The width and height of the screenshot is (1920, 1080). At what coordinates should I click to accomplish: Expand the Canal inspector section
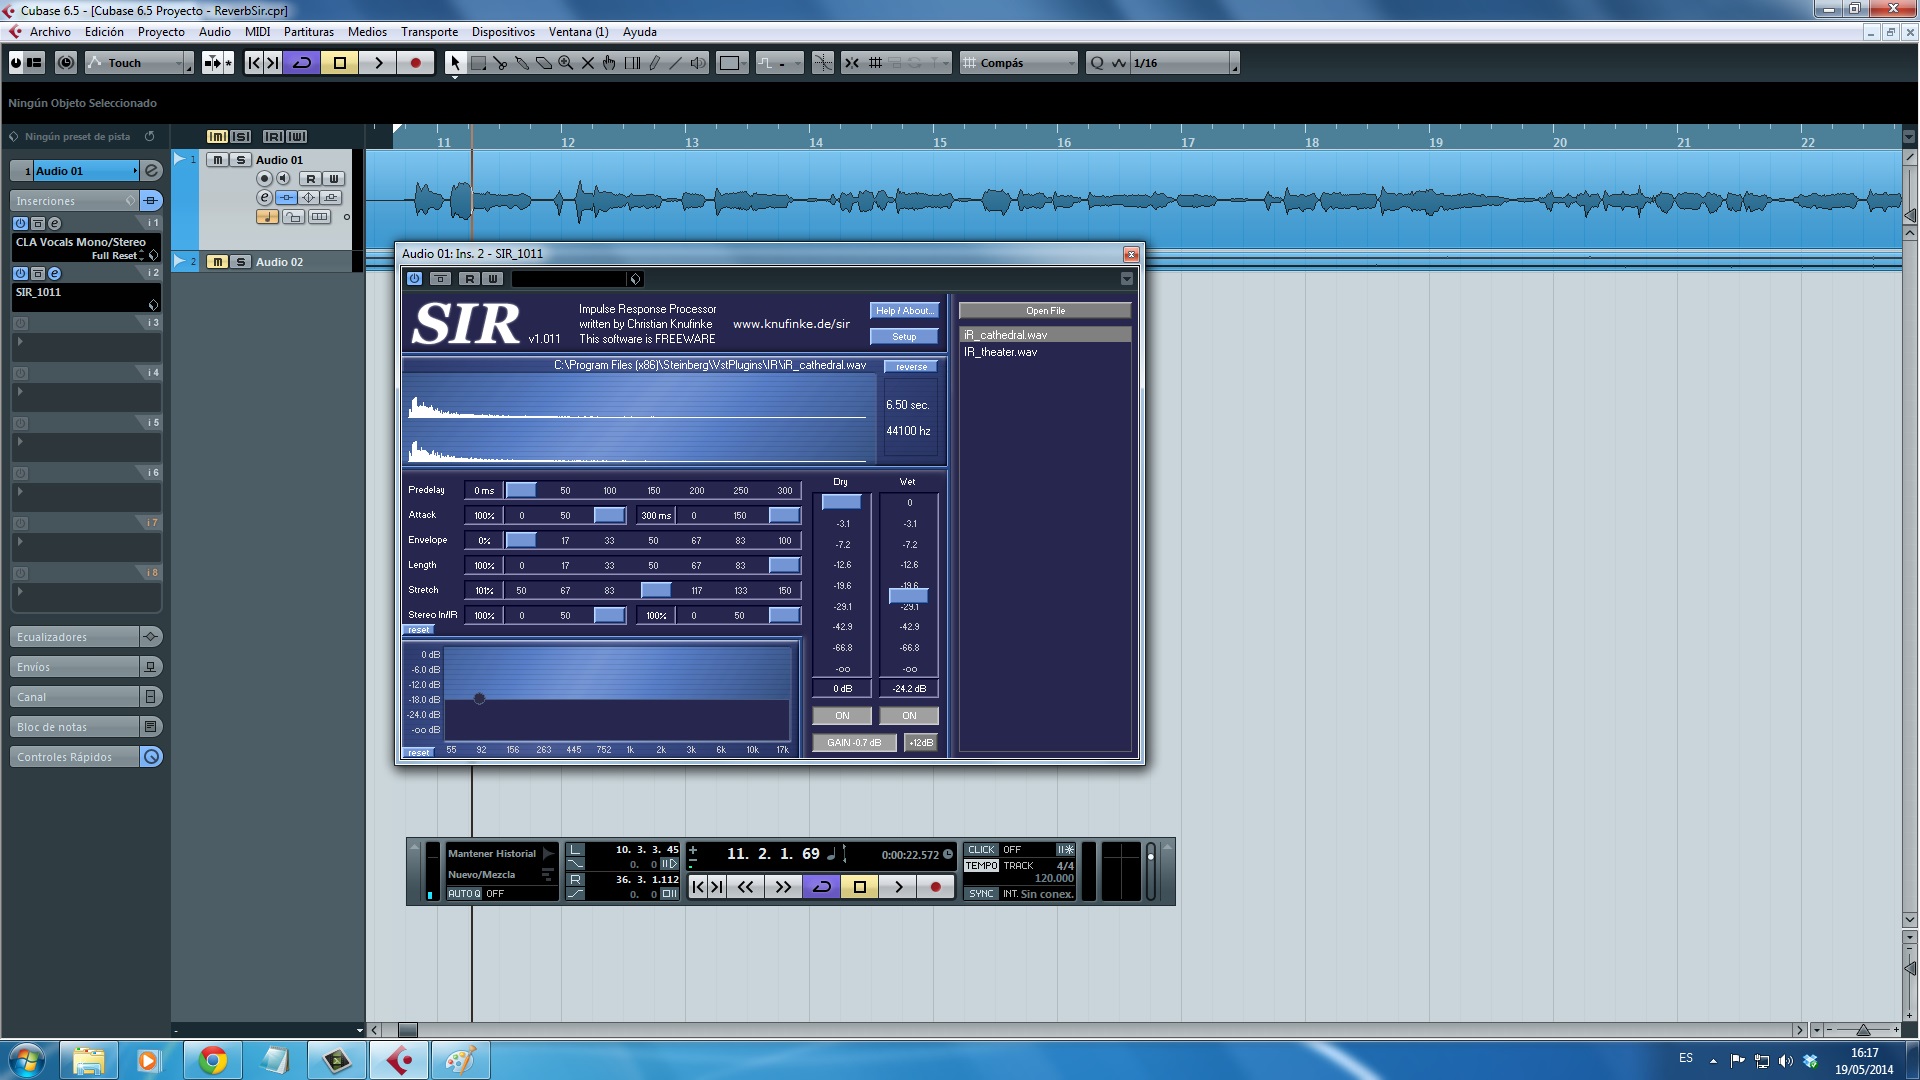pos(75,697)
